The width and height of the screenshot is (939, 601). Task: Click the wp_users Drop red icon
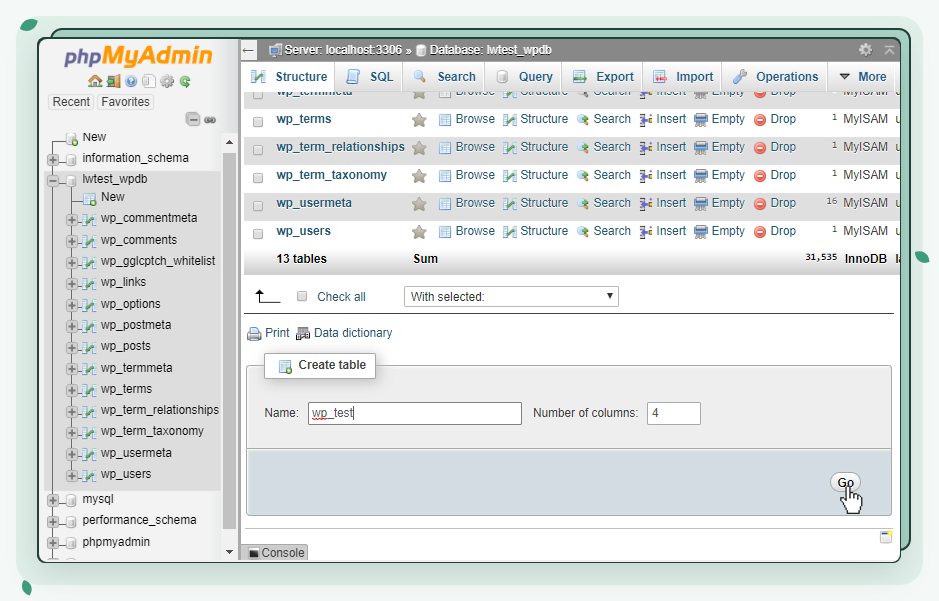760,232
